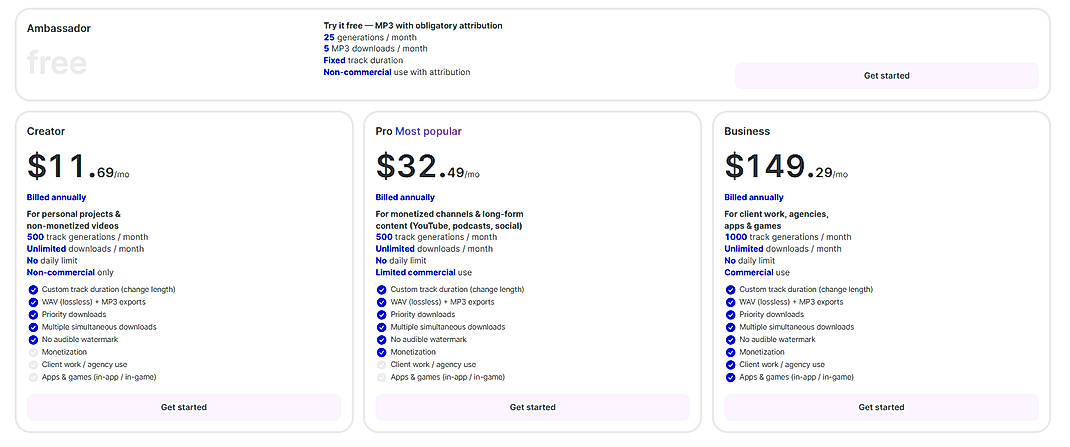Click the Pro check icon for Monetization
Viewport: 1070px width, 447px height.
click(x=381, y=352)
